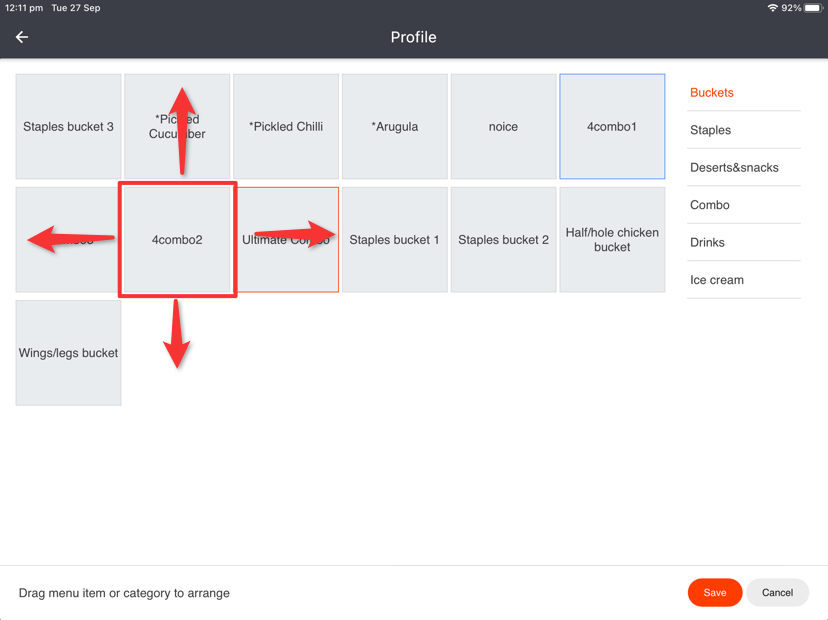
Task: Tap the back arrow icon
Action: (x=22, y=37)
